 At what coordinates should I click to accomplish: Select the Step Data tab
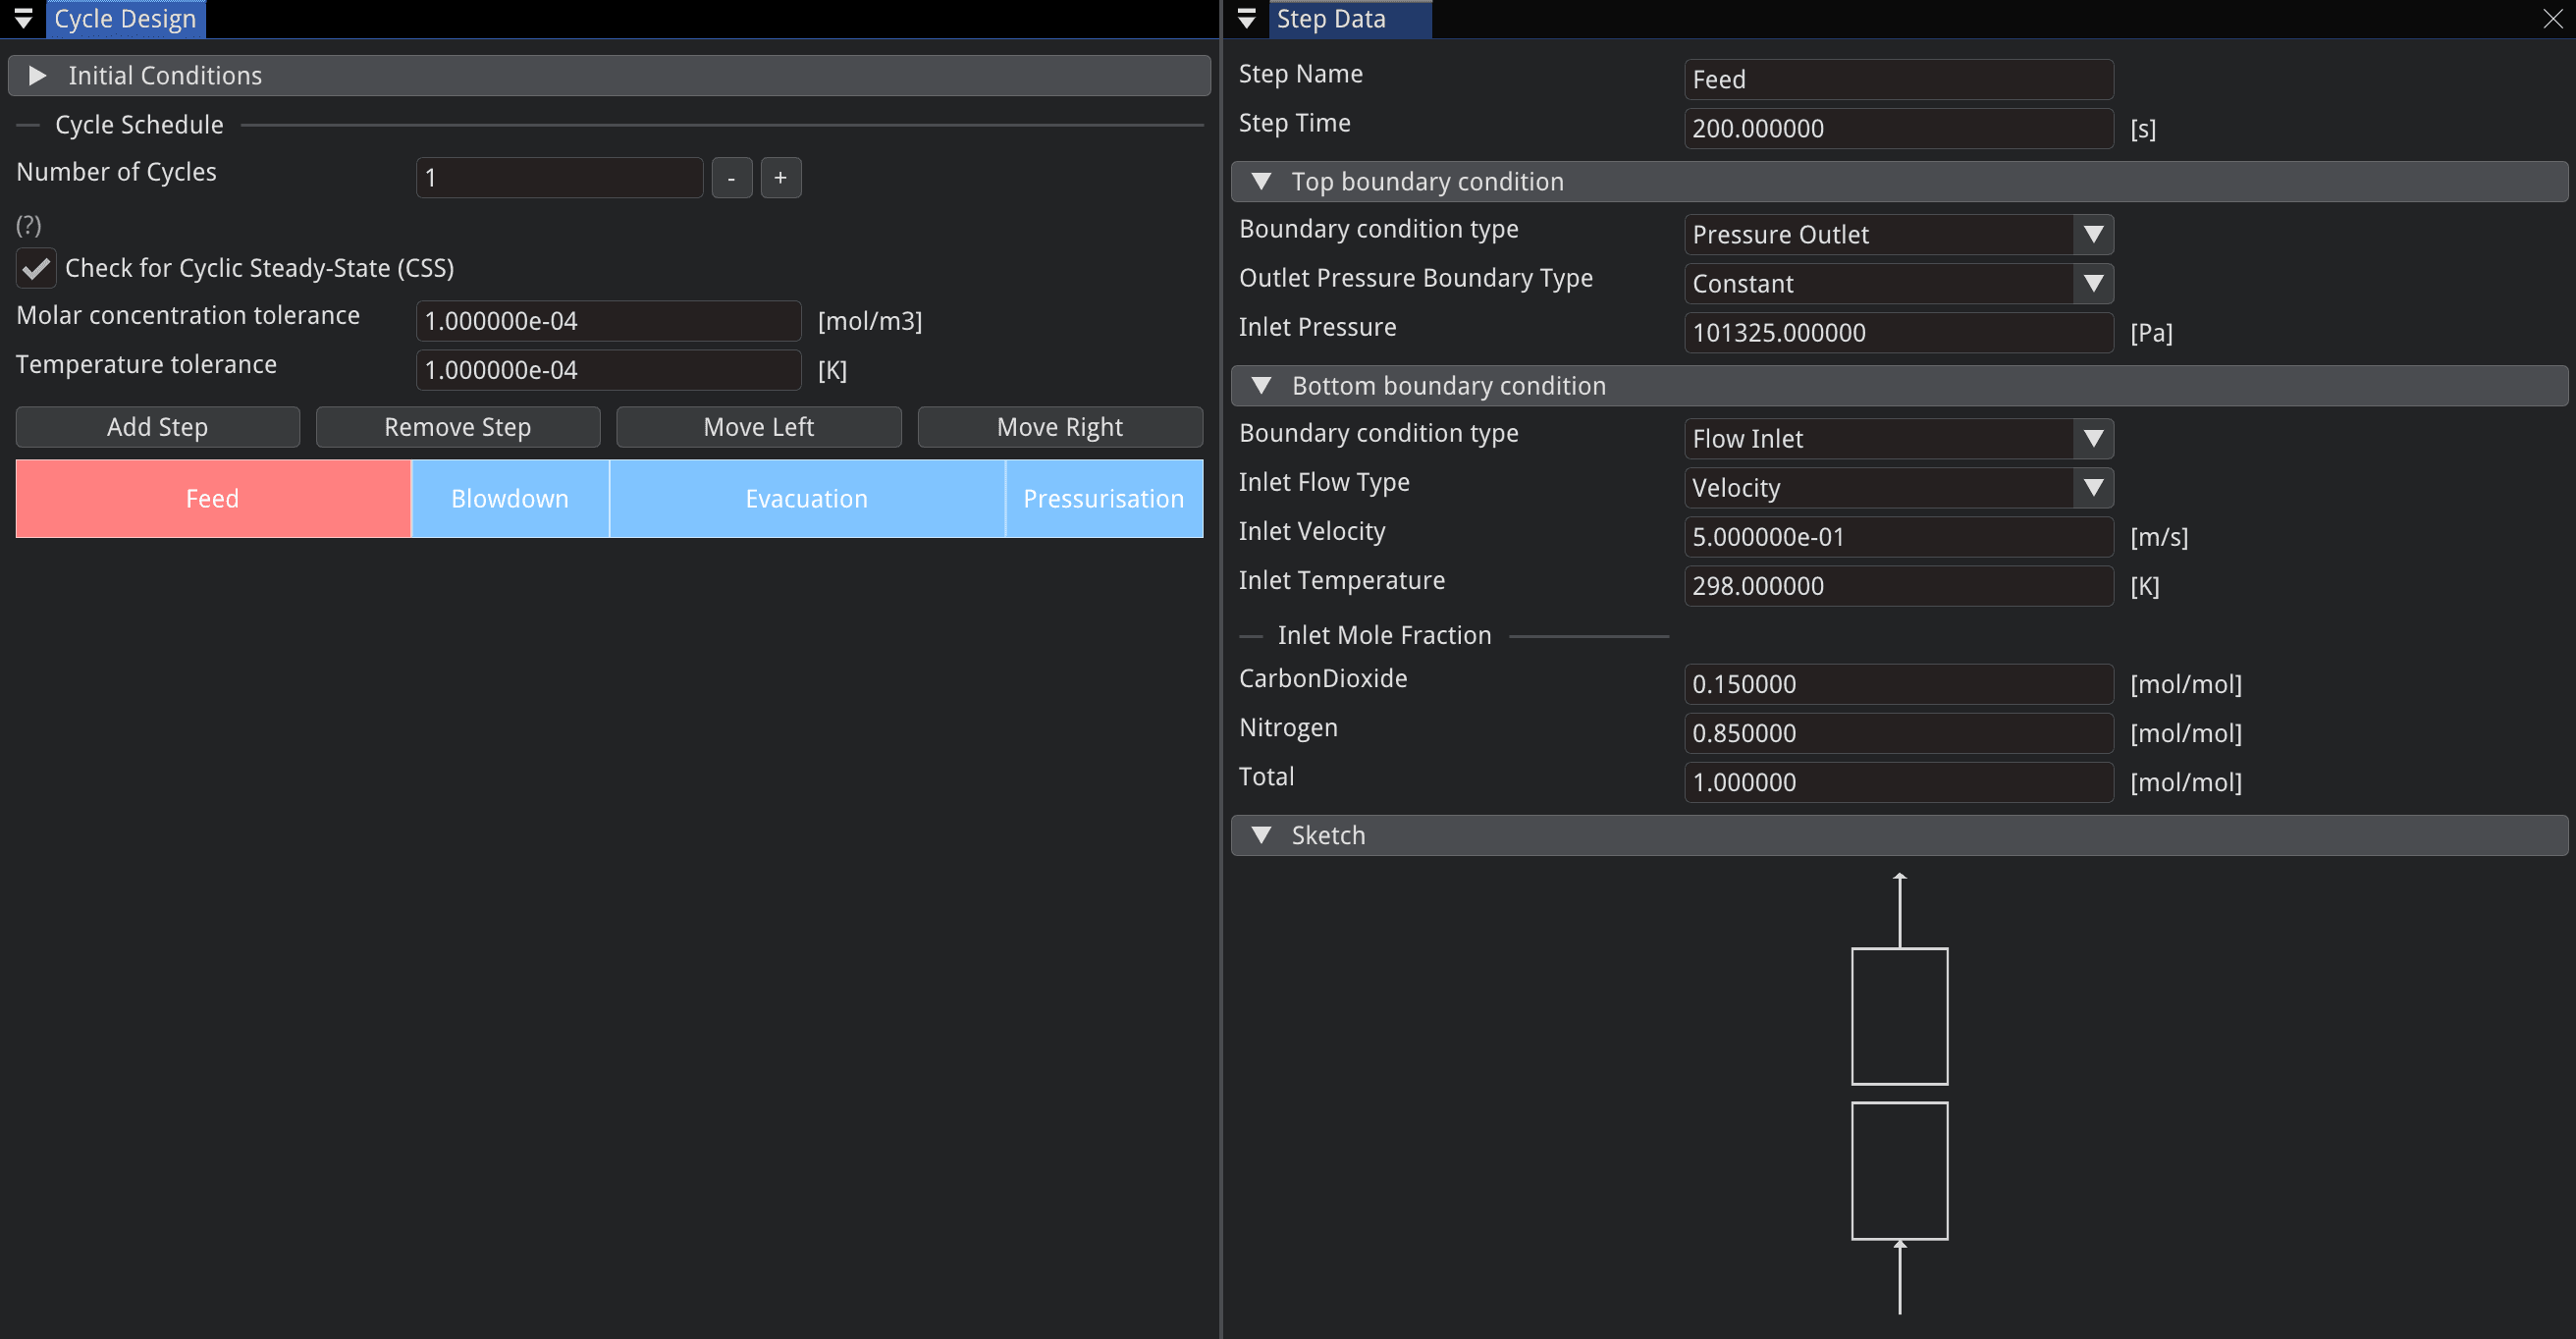1350,19
